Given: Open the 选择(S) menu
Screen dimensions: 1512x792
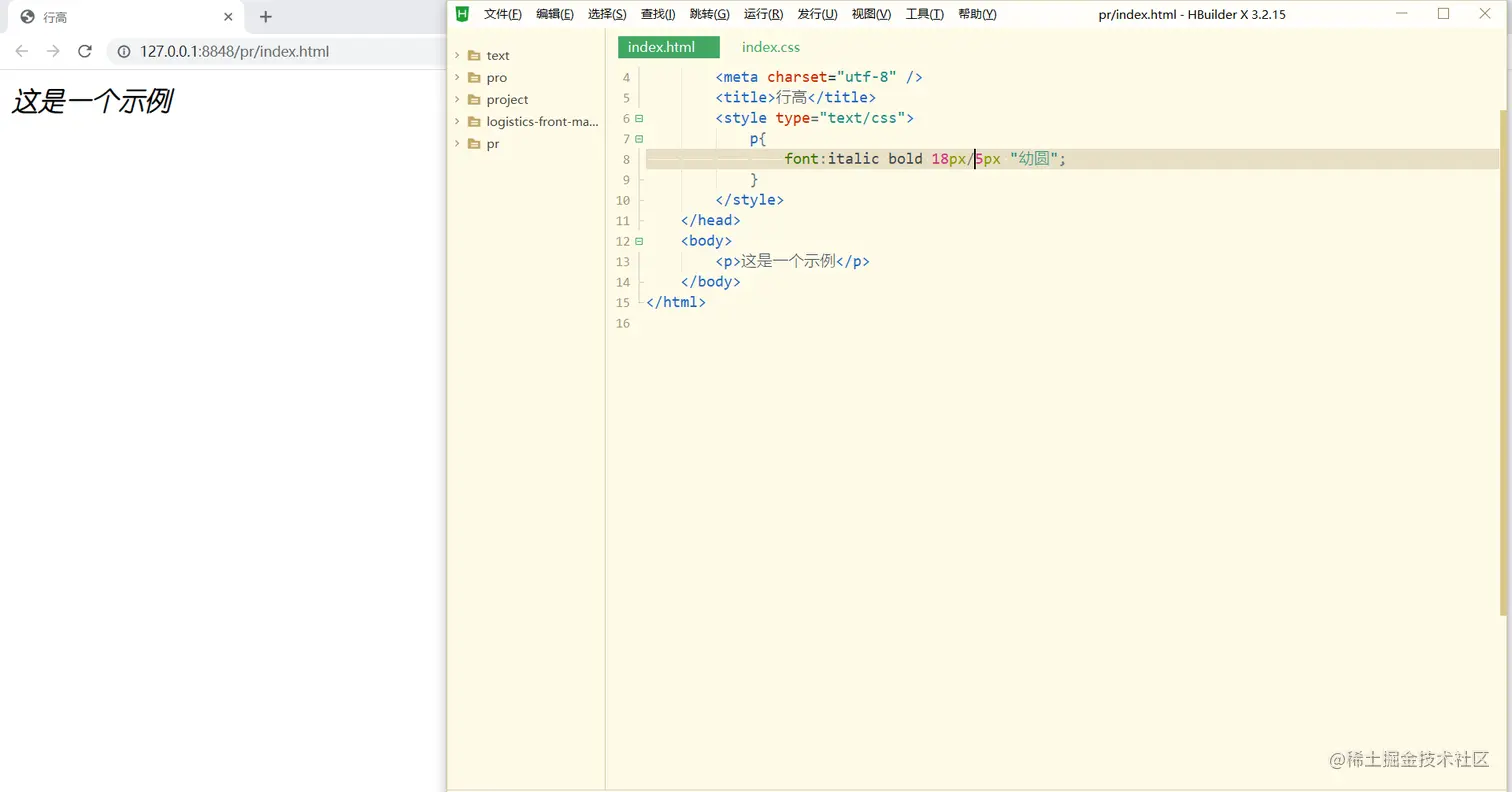Looking at the screenshot, I should click(x=607, y=14).
